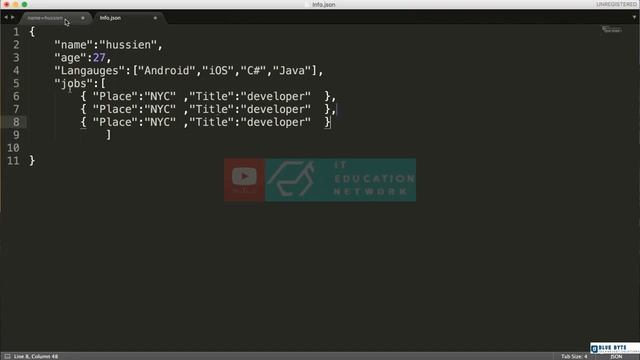Open the JSON syntax selector

click(616, 357)
